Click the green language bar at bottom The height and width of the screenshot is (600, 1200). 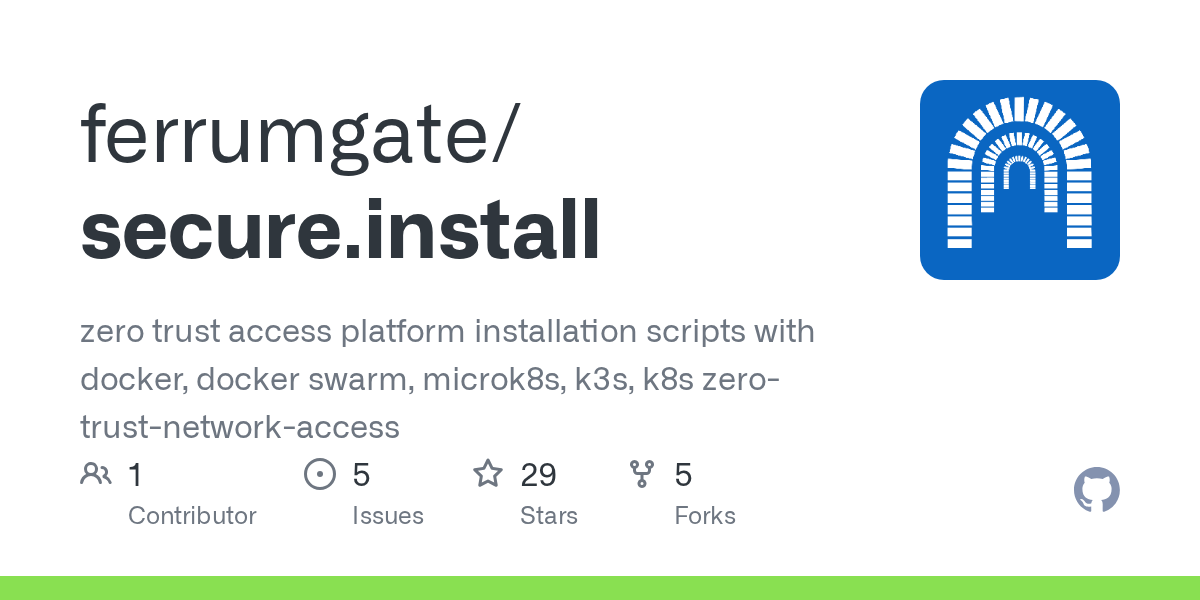600,588
